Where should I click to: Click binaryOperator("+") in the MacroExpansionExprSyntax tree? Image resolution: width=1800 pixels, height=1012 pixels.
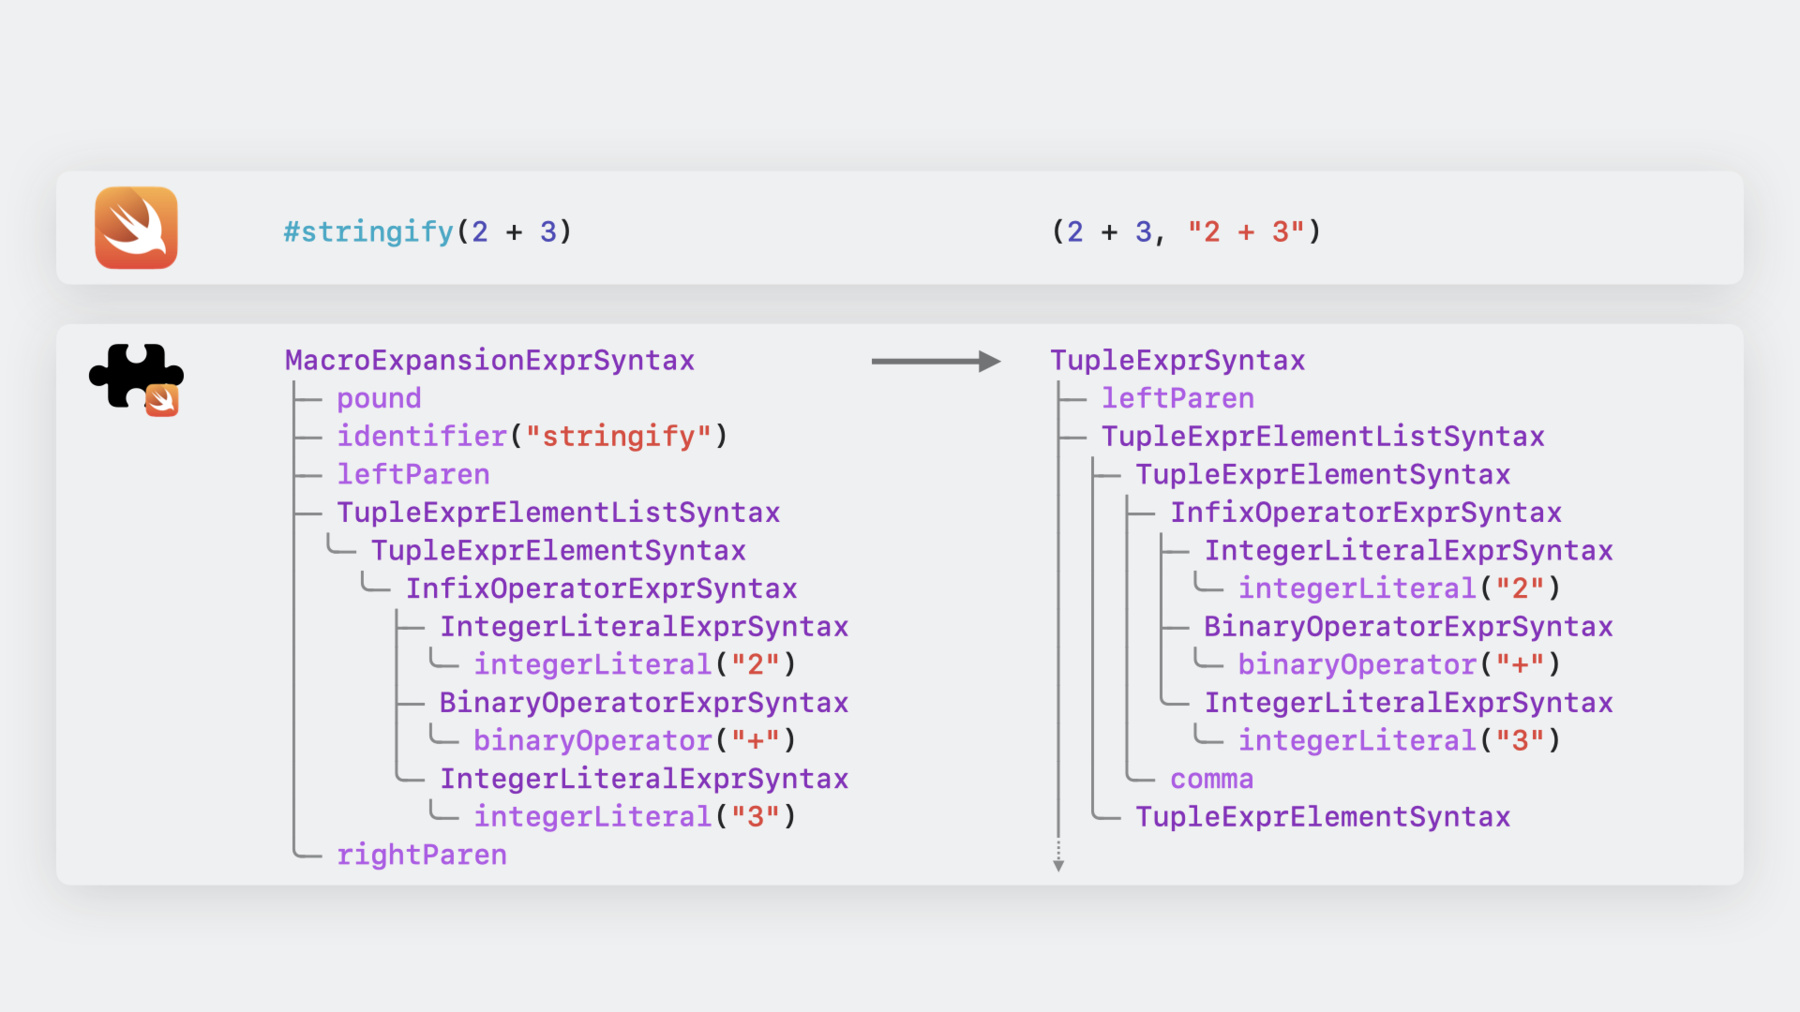(635, 740)
